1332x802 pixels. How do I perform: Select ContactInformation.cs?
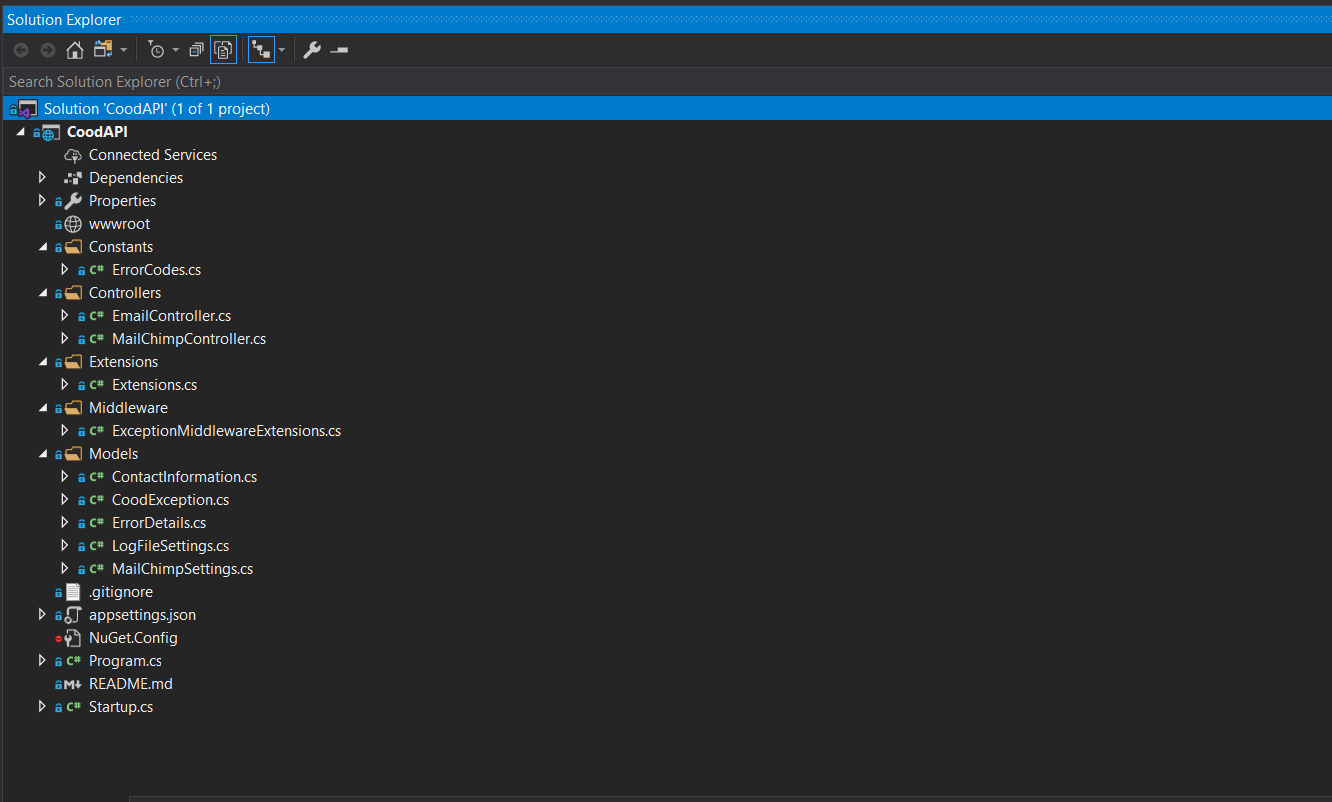[184, 477]
